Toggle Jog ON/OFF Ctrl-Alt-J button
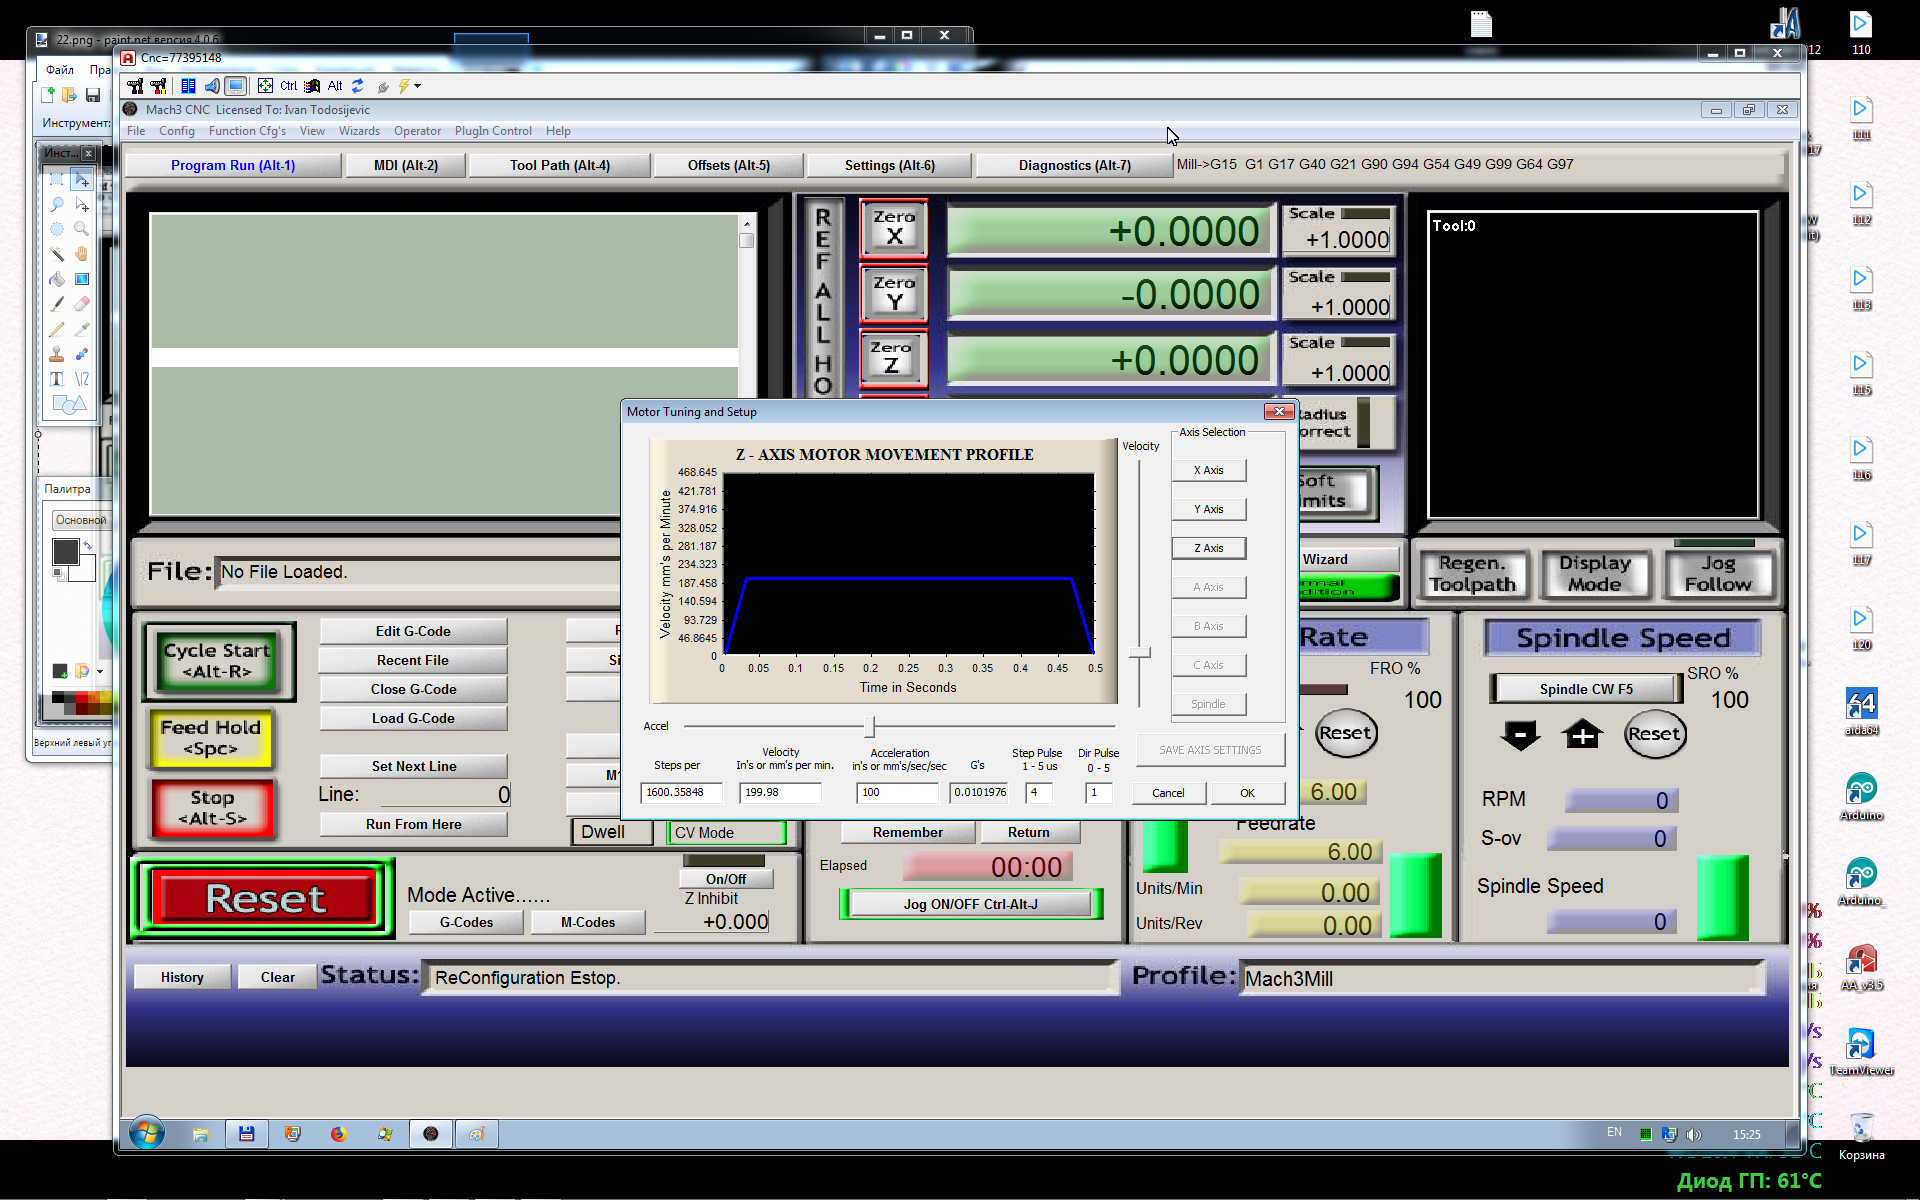1920x1200 pixels. (x=970, y=904)
